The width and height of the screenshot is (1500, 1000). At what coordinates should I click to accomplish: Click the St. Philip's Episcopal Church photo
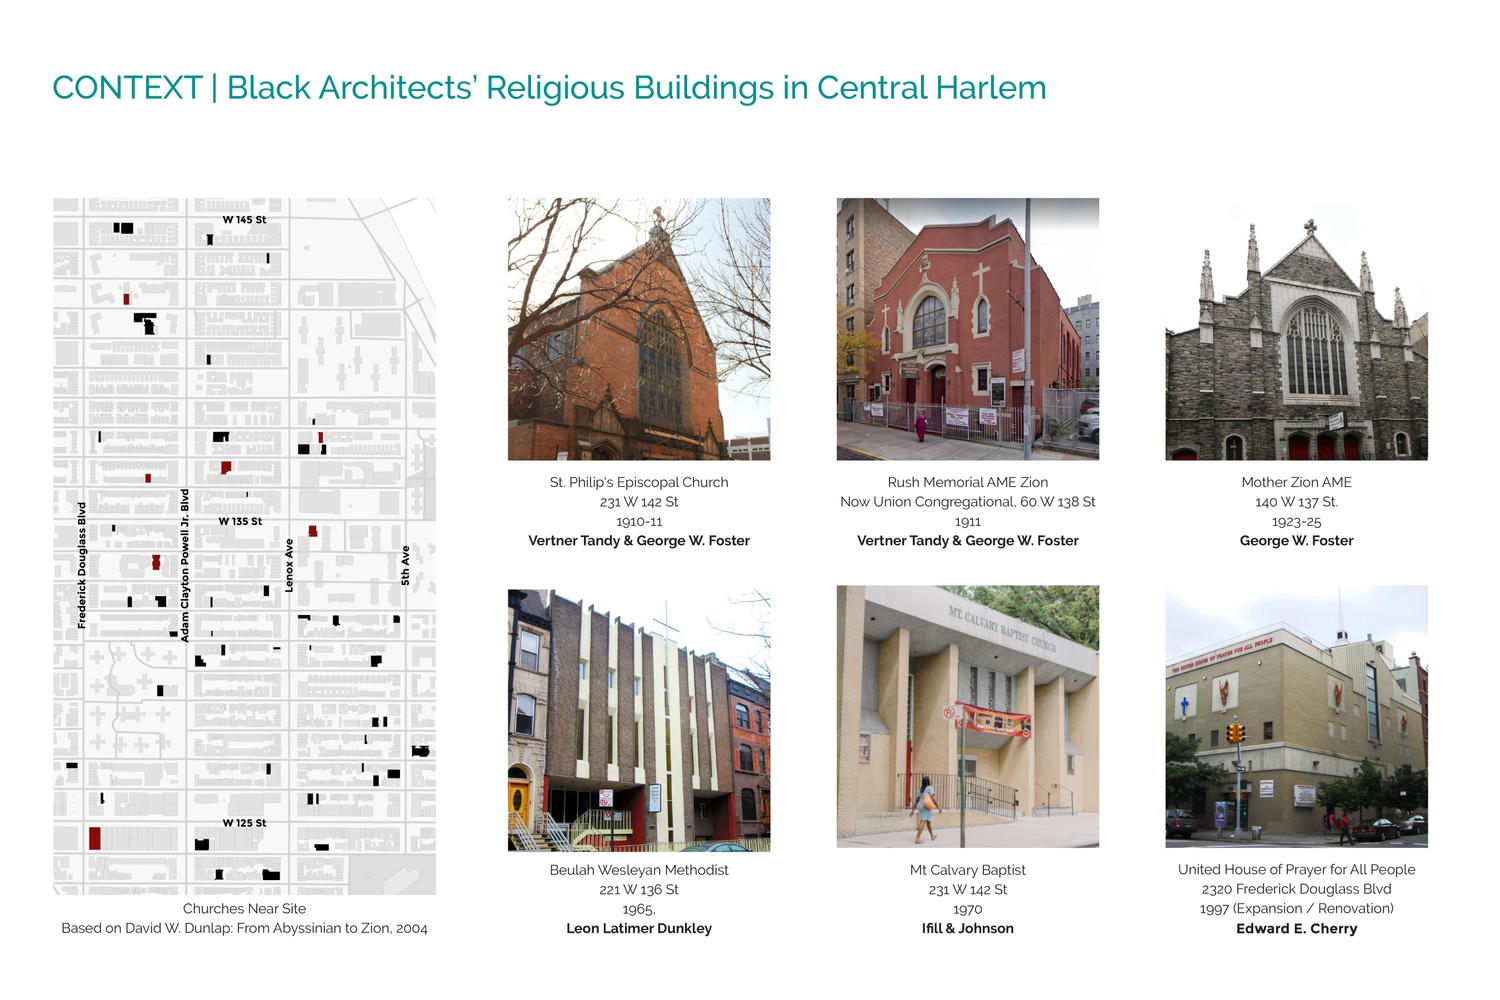tap(639, 329)
